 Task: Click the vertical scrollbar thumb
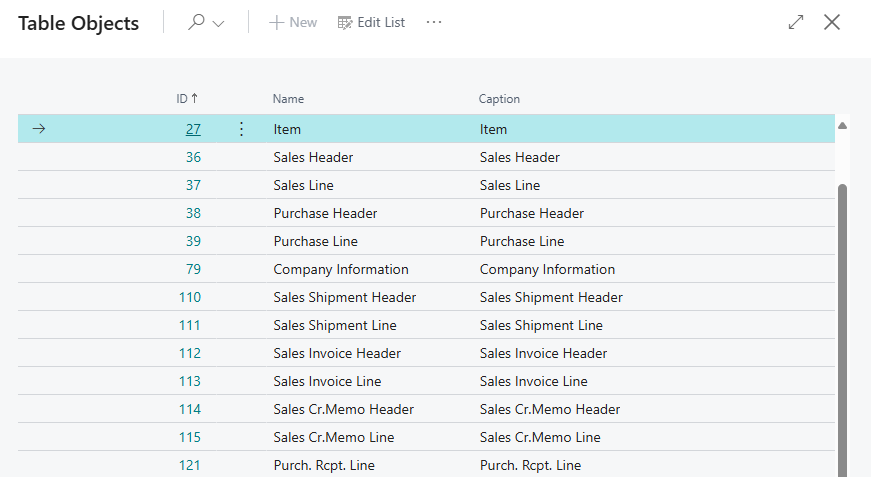click(842, 320)
